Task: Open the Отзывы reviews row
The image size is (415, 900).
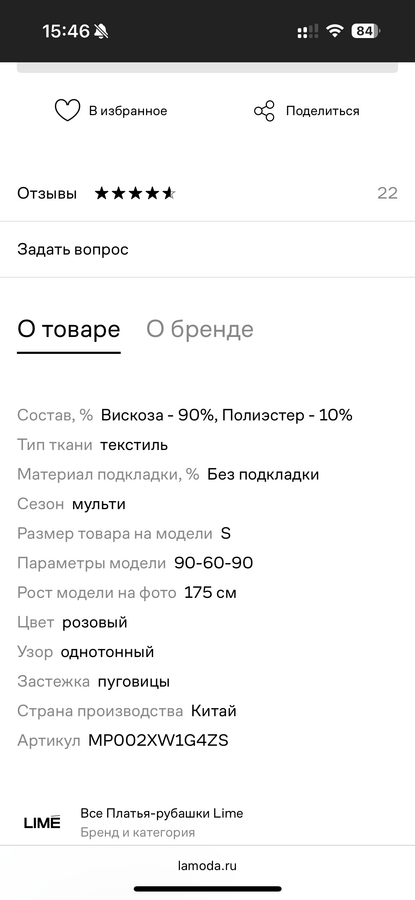Action: [x=207, y=193]
